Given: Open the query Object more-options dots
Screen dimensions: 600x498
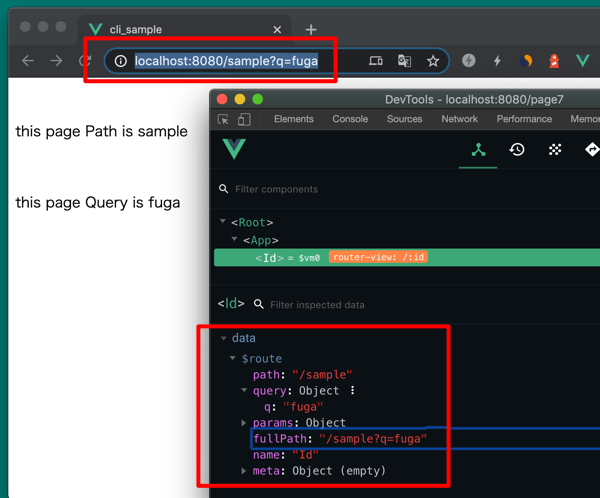Looking at the screenshot, I should (x=352, y=390).
